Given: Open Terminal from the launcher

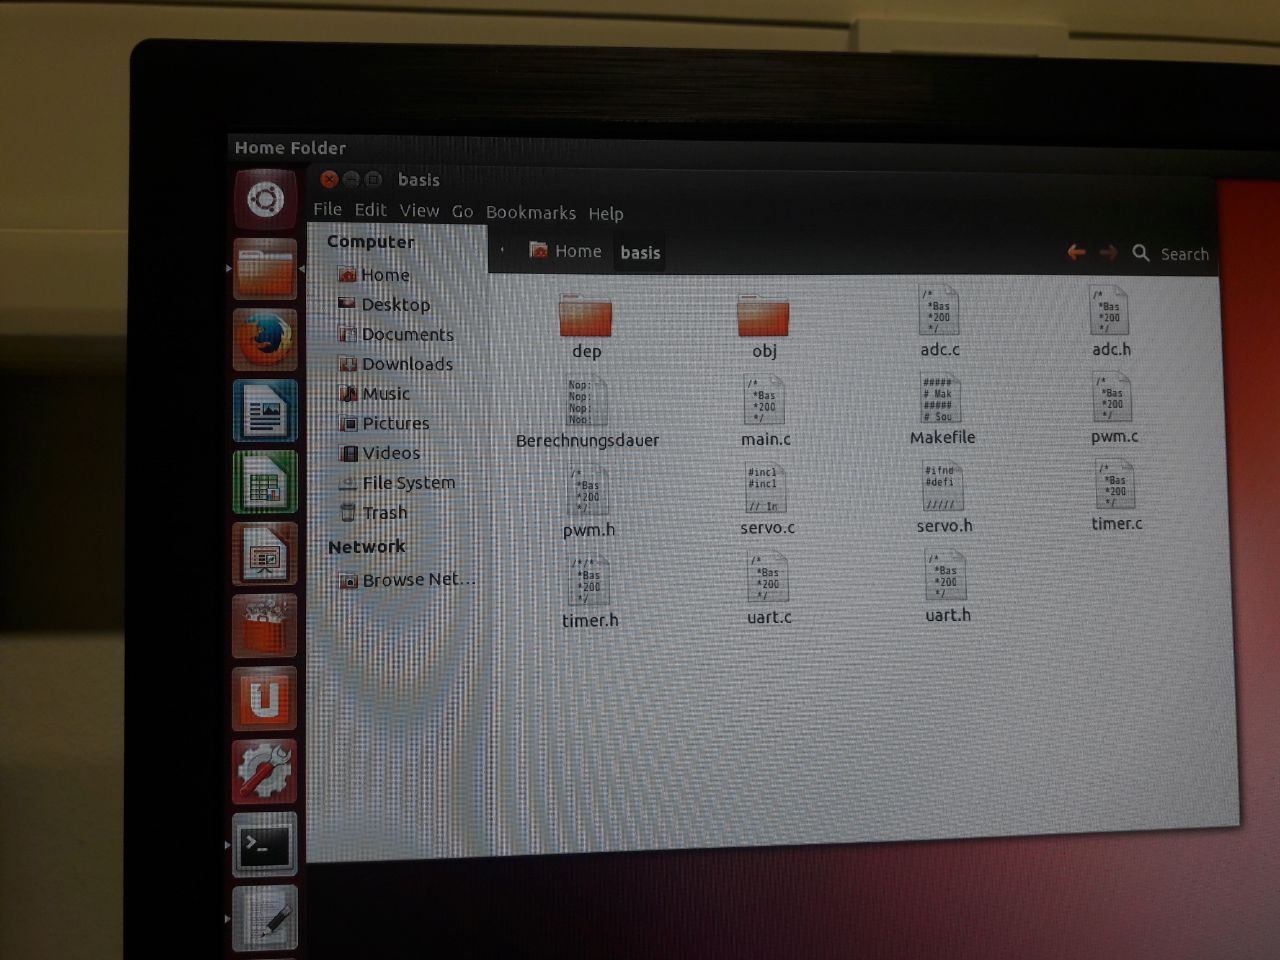Looking at the screenshot, I should [x=264, y=846].
